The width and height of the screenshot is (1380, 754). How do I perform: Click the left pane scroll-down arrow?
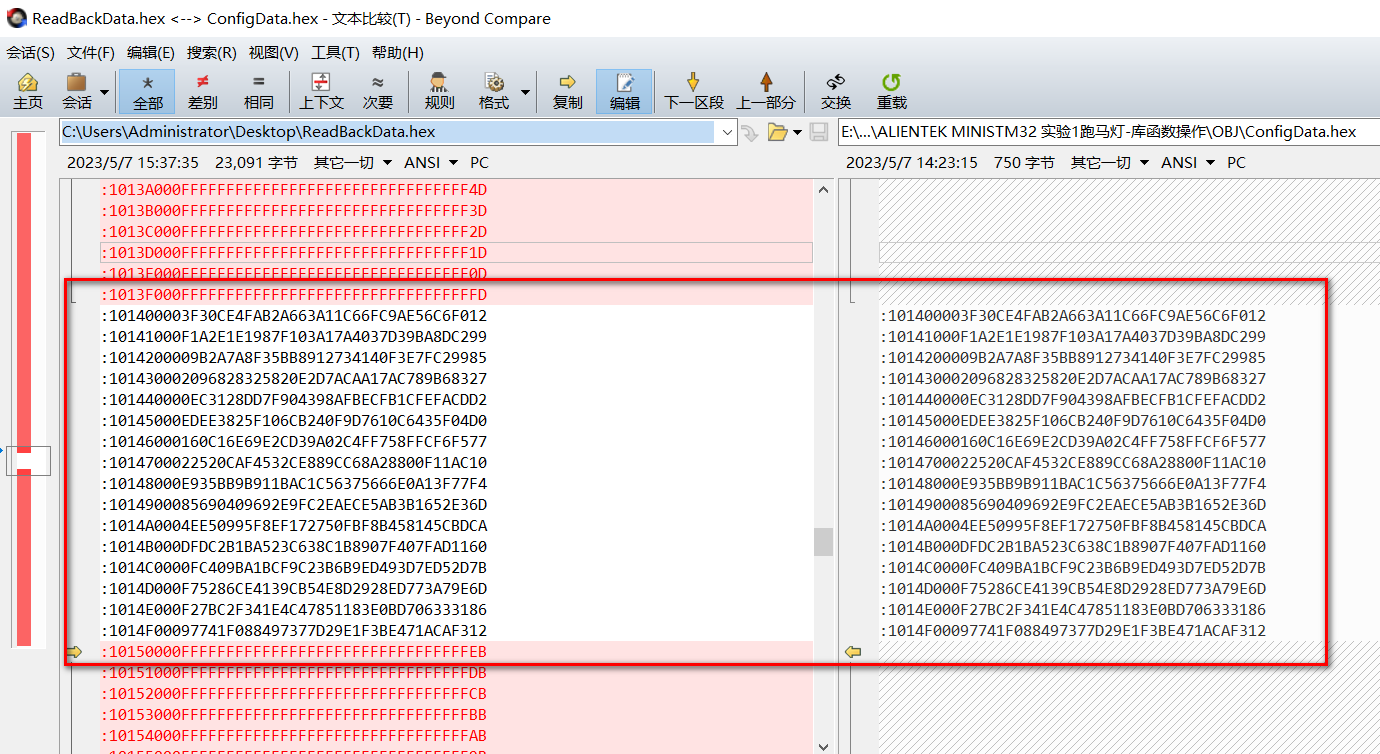click(x=823, y=745)
